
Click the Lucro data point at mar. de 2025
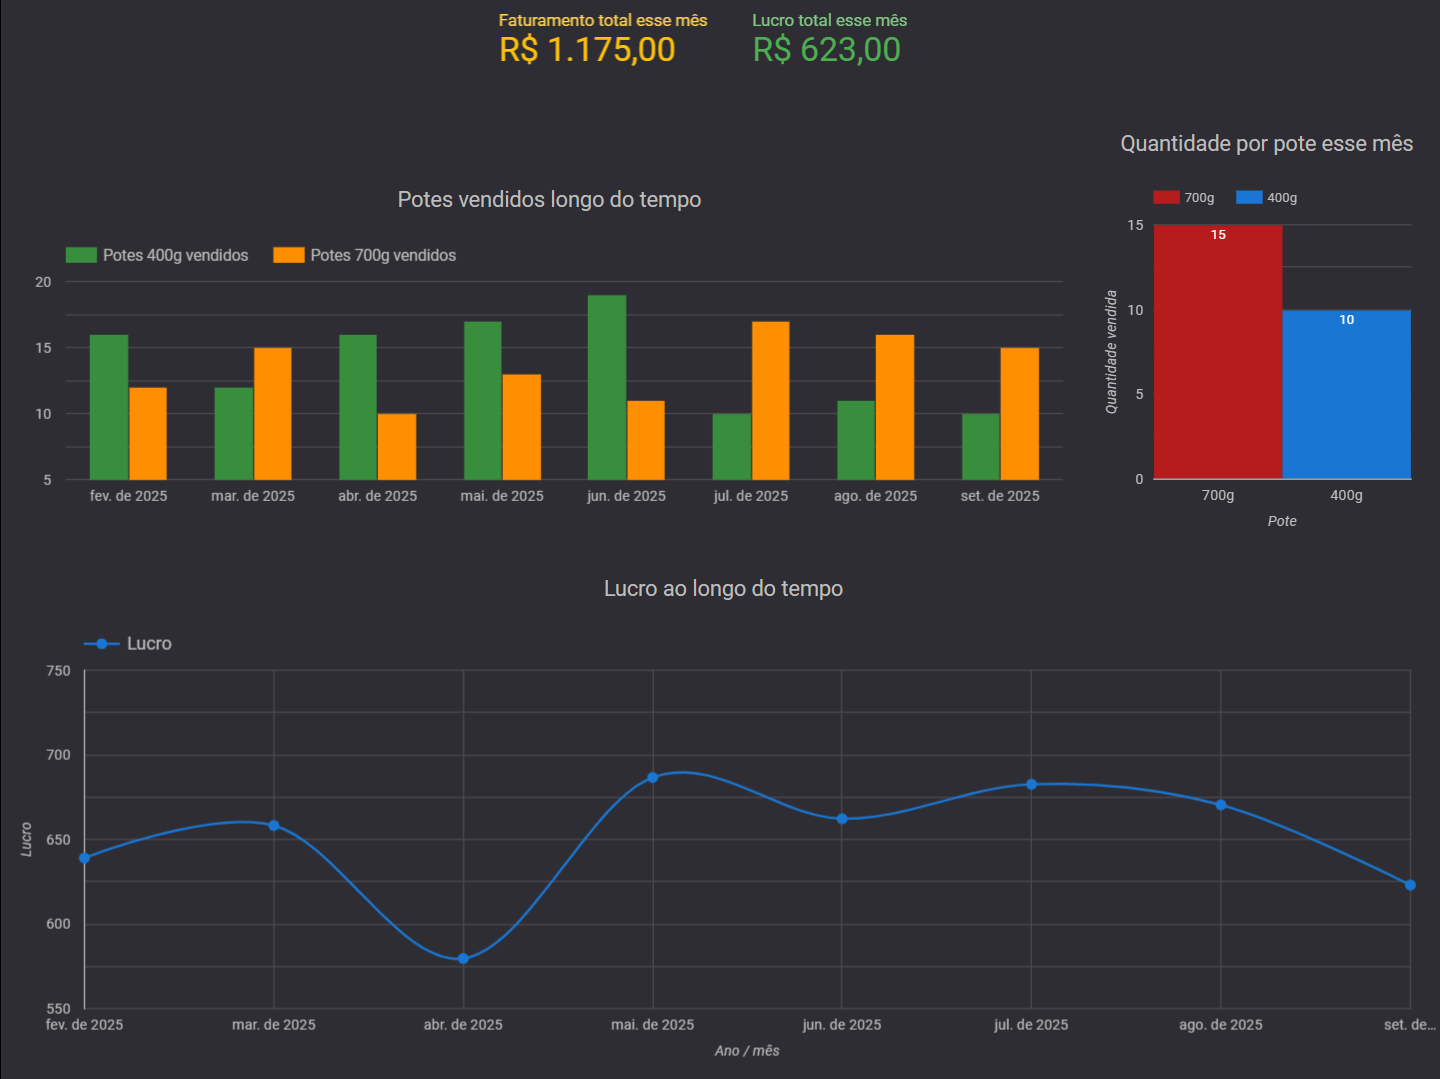pos(274,826)
